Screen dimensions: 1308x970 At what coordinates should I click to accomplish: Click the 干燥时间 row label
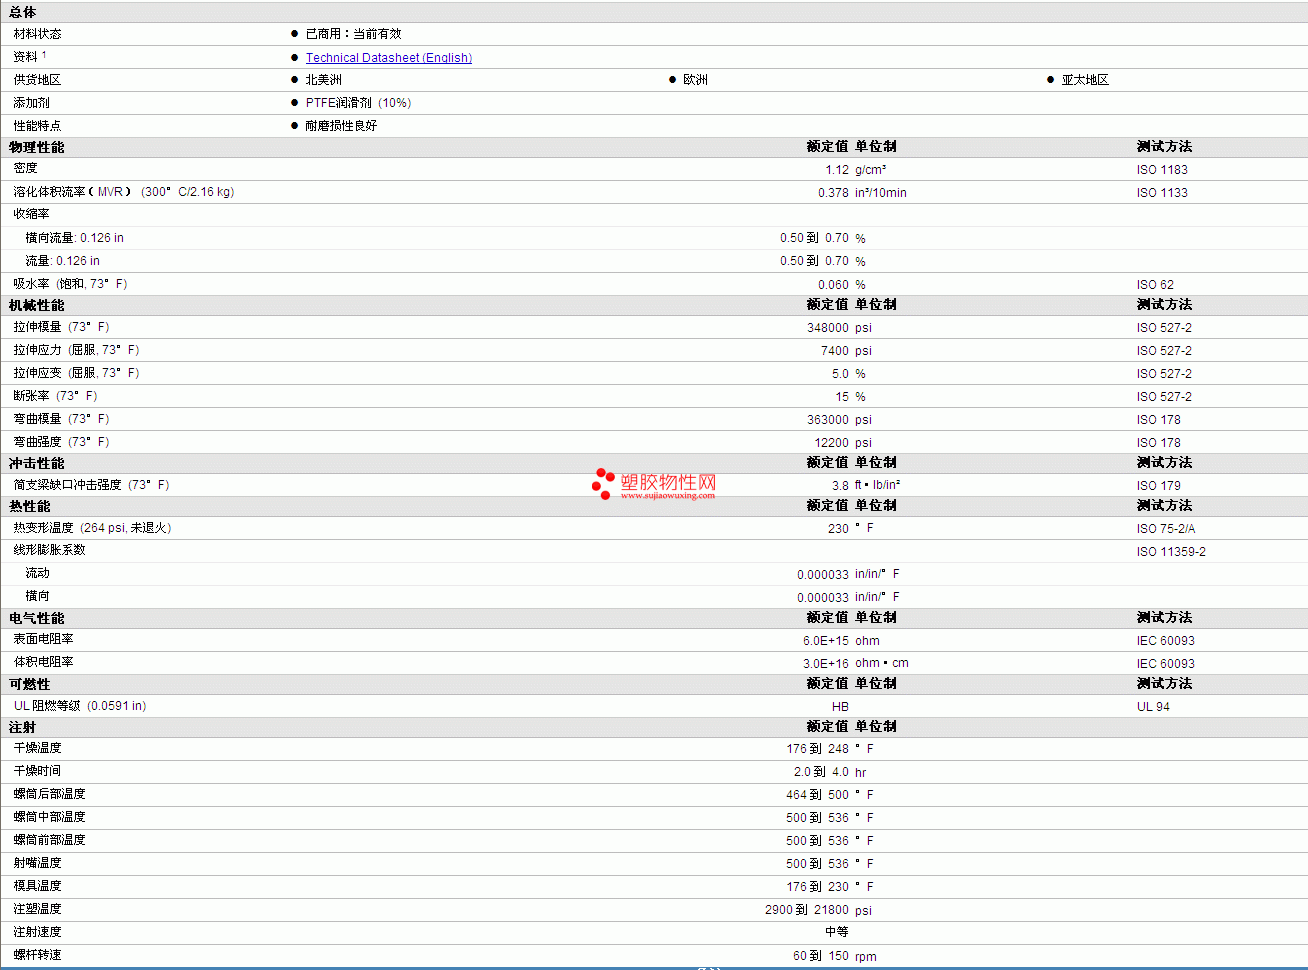tap(37, 771)
